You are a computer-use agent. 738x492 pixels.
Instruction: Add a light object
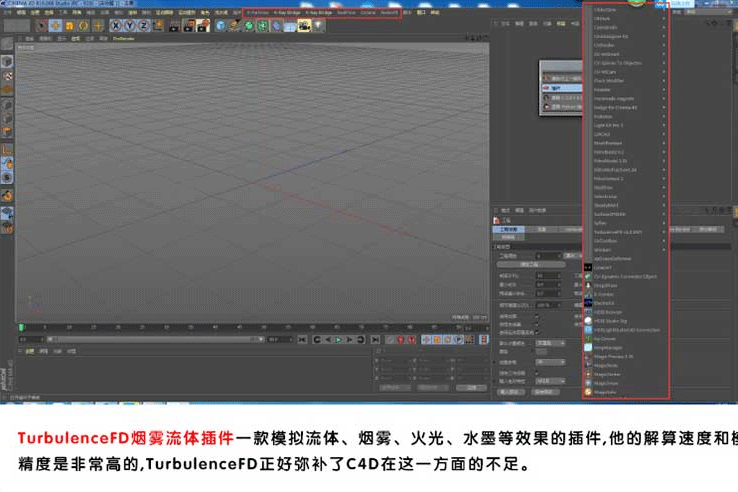coord(319,25)
